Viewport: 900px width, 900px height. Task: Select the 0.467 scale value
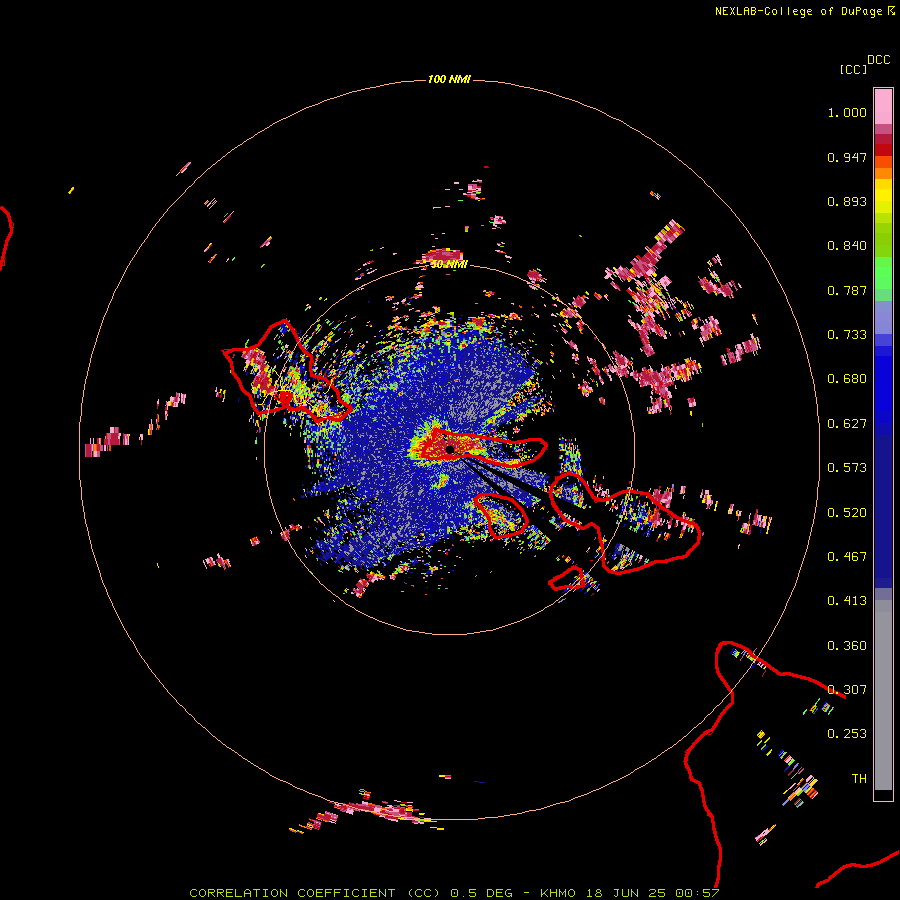click(x=847, y=557)
